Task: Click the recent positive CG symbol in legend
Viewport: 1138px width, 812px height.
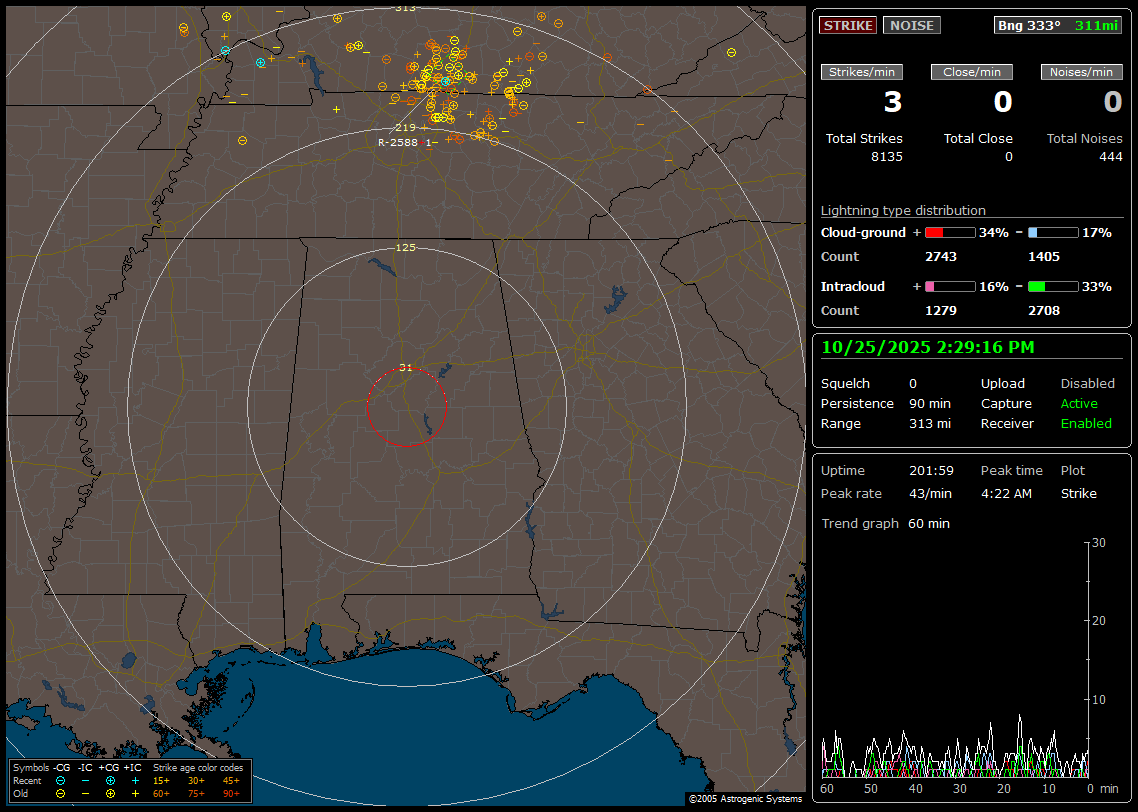Action: 110,780
